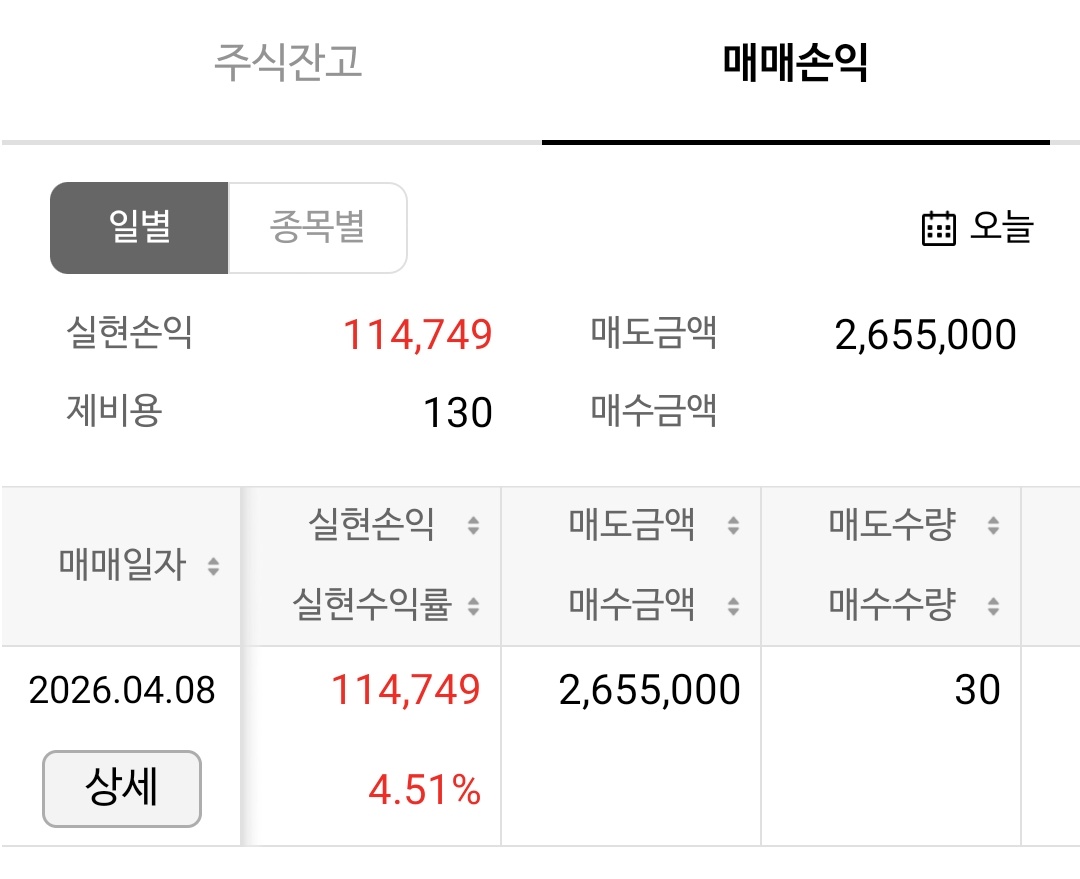Click the 실현손익 column header label
Image resolution: width=1080 pixels, height=879 pixels.
[371, 525]
